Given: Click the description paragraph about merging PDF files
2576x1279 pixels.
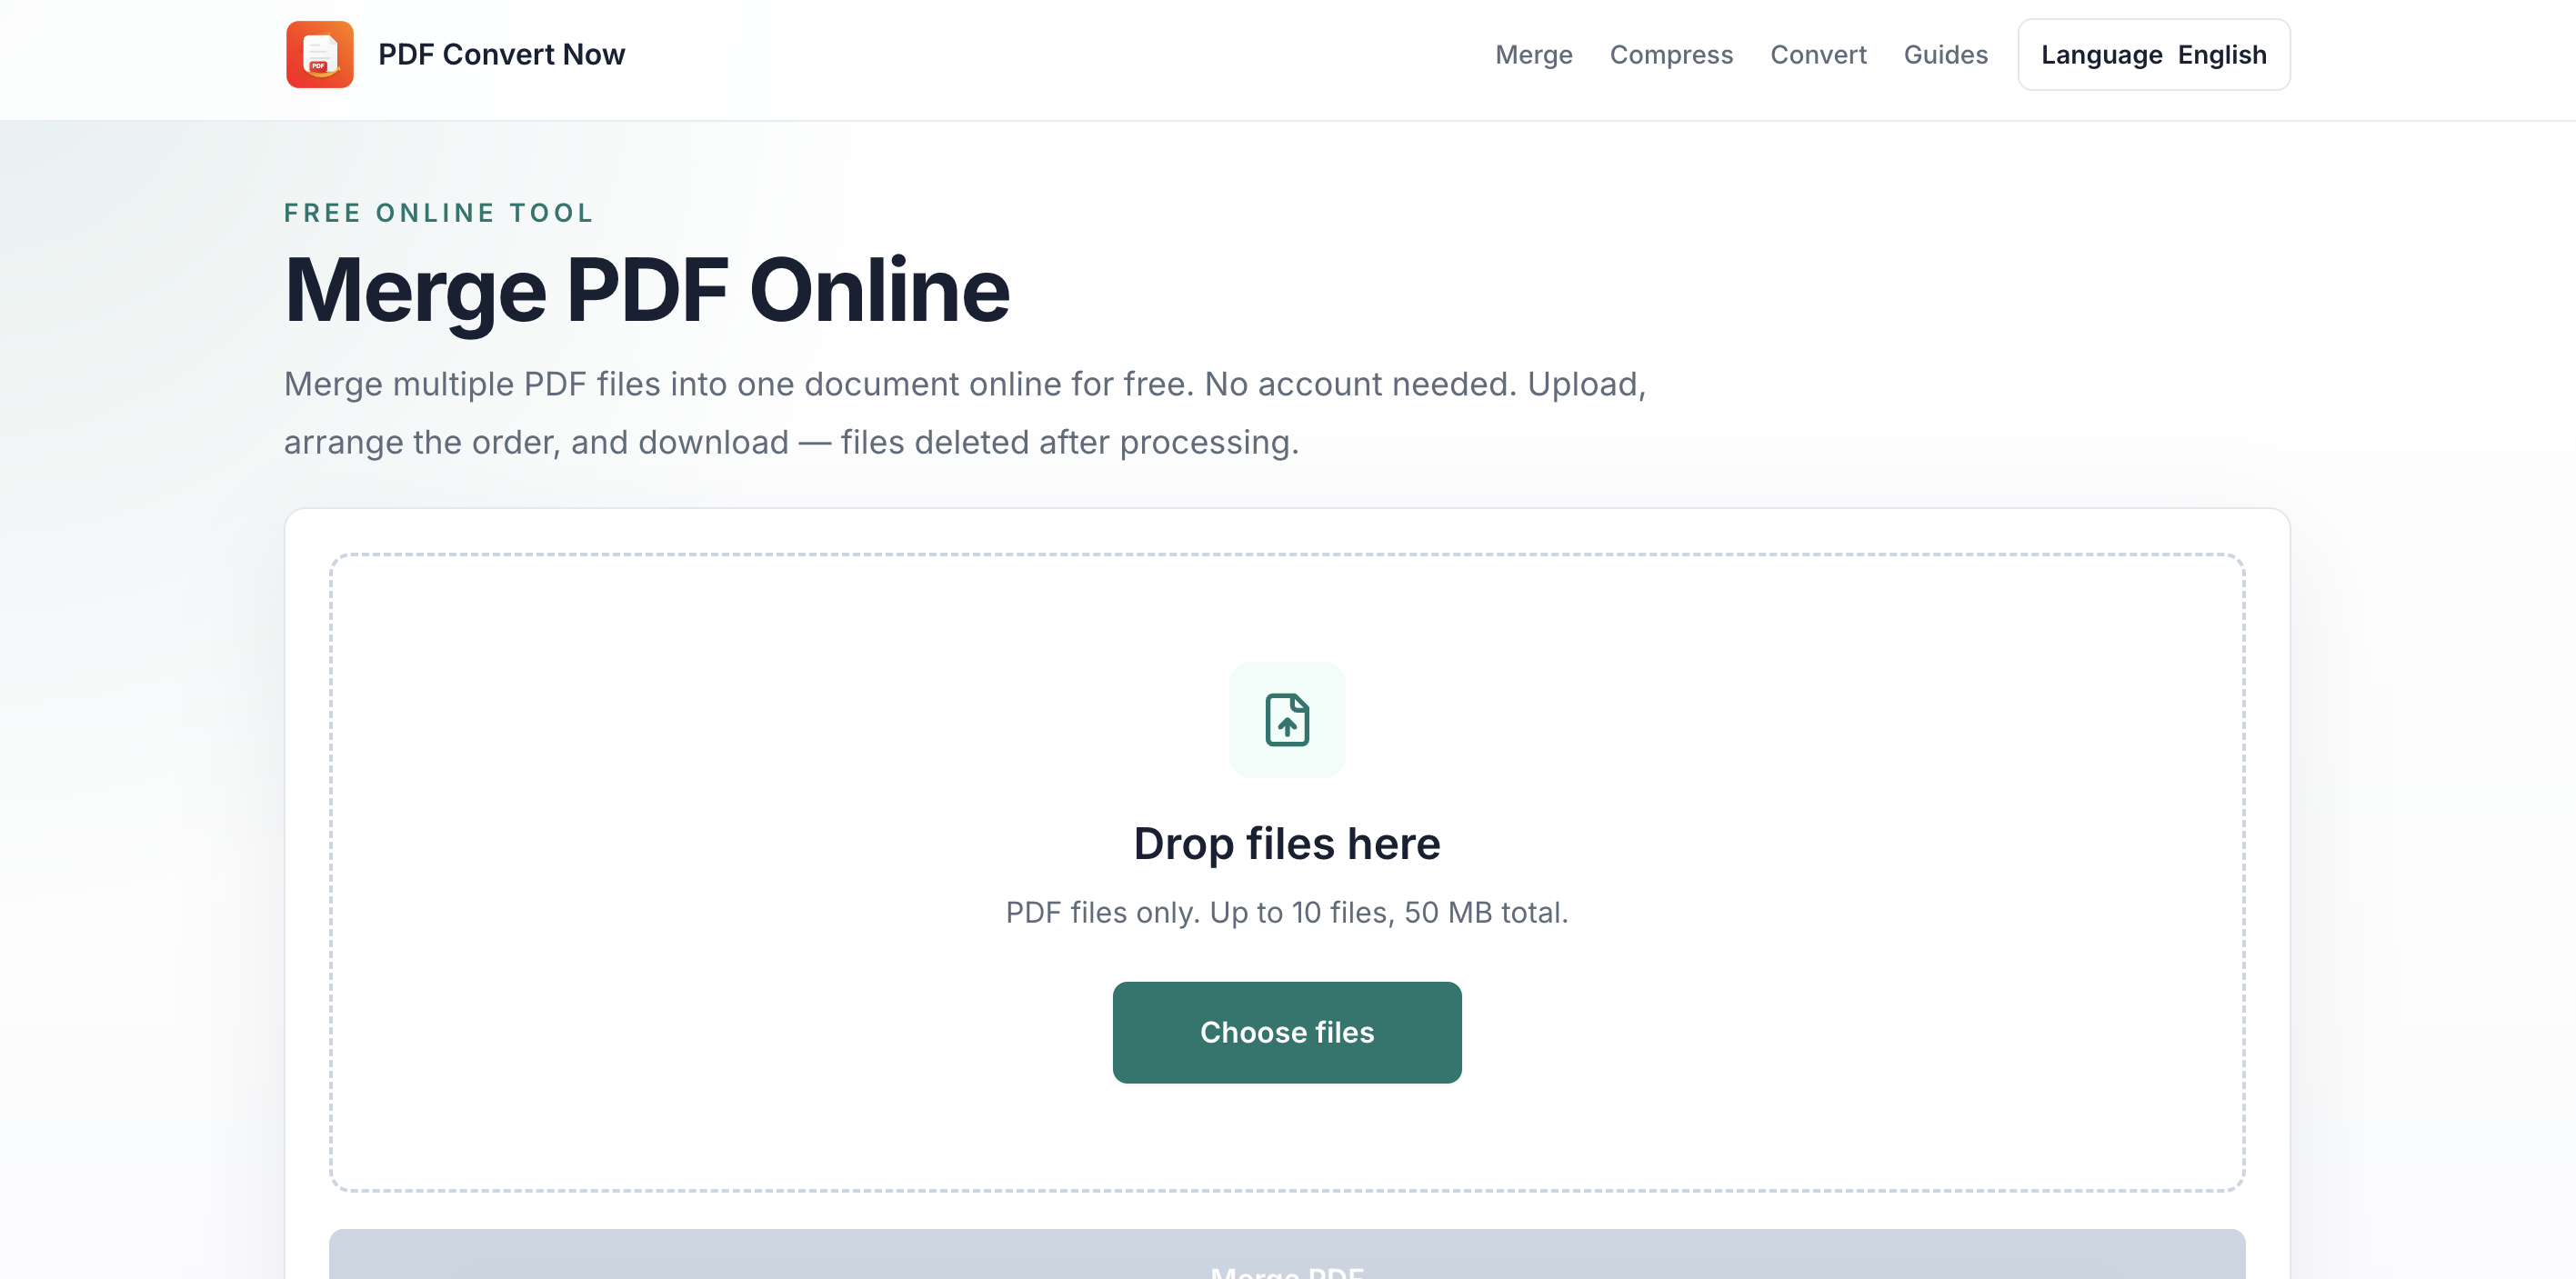Looking at the screenshot, I should (965, 413).
